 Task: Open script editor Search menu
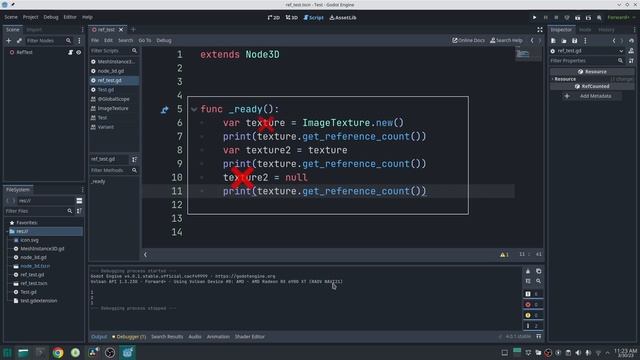coord(125,40)
